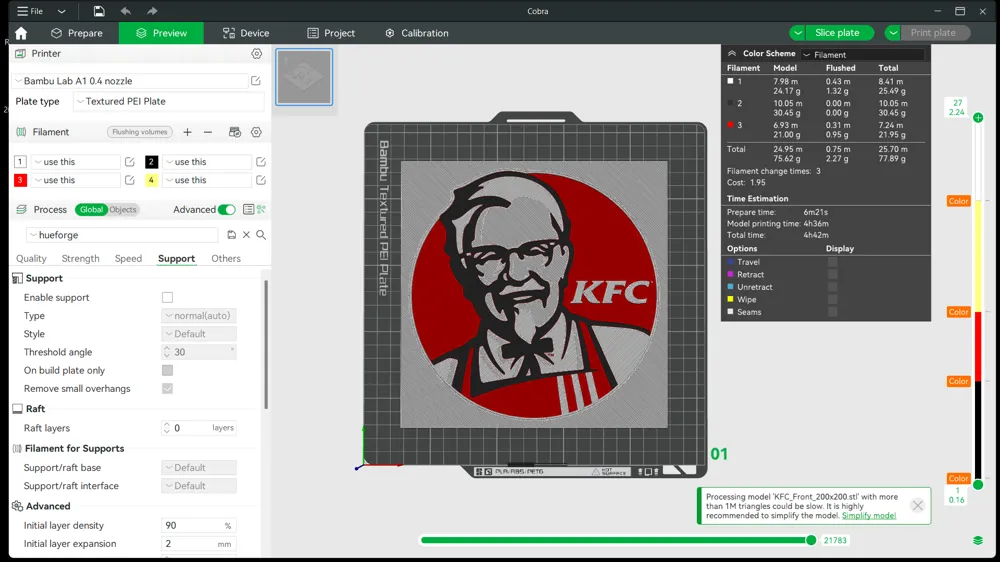Click the File menu

(x=30, y=11)
